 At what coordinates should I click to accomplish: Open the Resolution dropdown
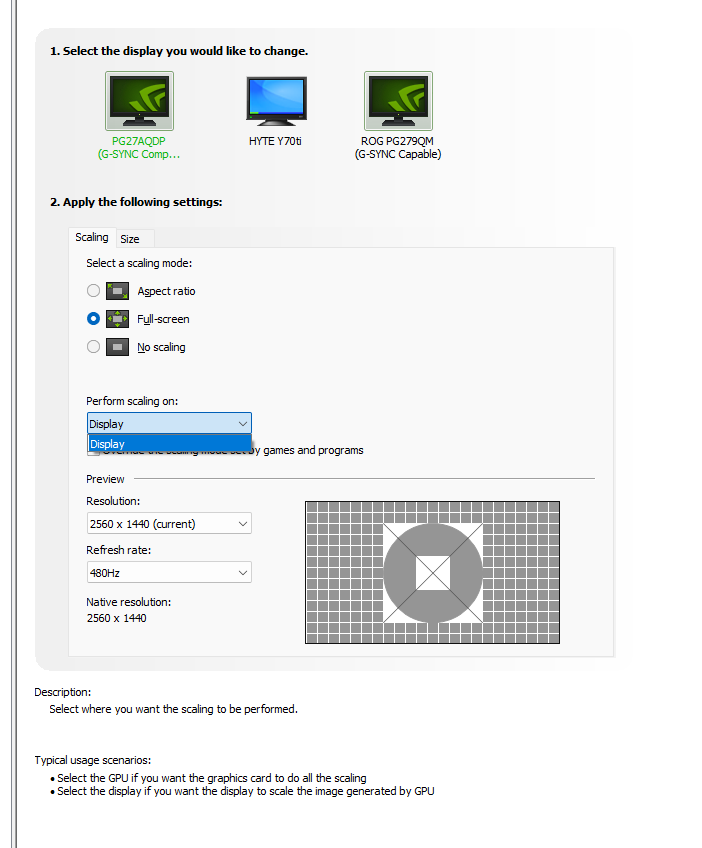tap(169, 524)
